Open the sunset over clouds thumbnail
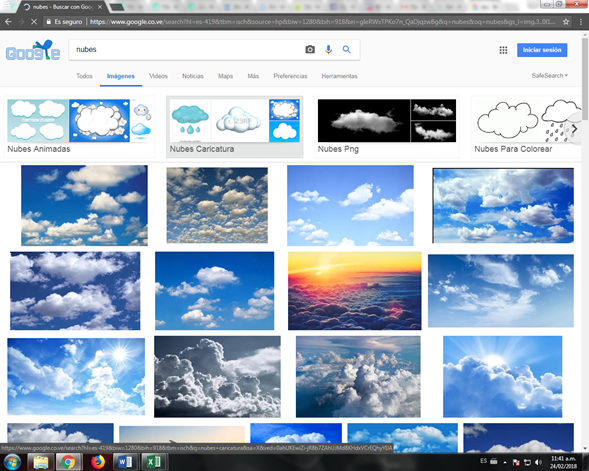 (x=355, y=291)
